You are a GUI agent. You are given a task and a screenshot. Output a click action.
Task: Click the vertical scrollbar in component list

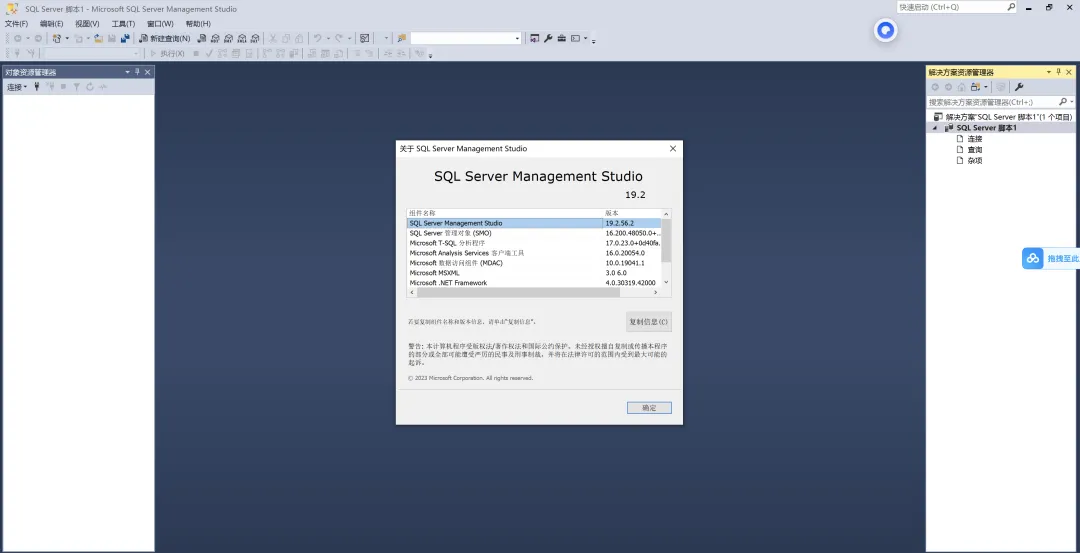666,240
